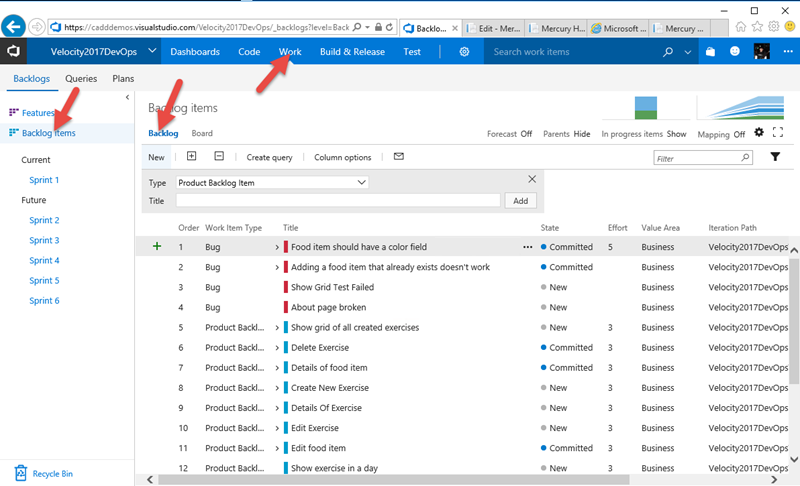Screen dimensions: 800x486
Task: Click the velocity chart thumbnail
Action: [645, 108]
